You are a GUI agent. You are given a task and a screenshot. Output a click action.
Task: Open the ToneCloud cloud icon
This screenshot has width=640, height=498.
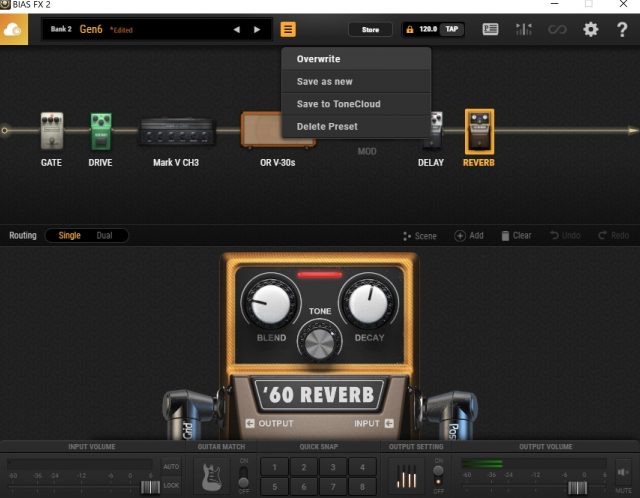(13, 29)
